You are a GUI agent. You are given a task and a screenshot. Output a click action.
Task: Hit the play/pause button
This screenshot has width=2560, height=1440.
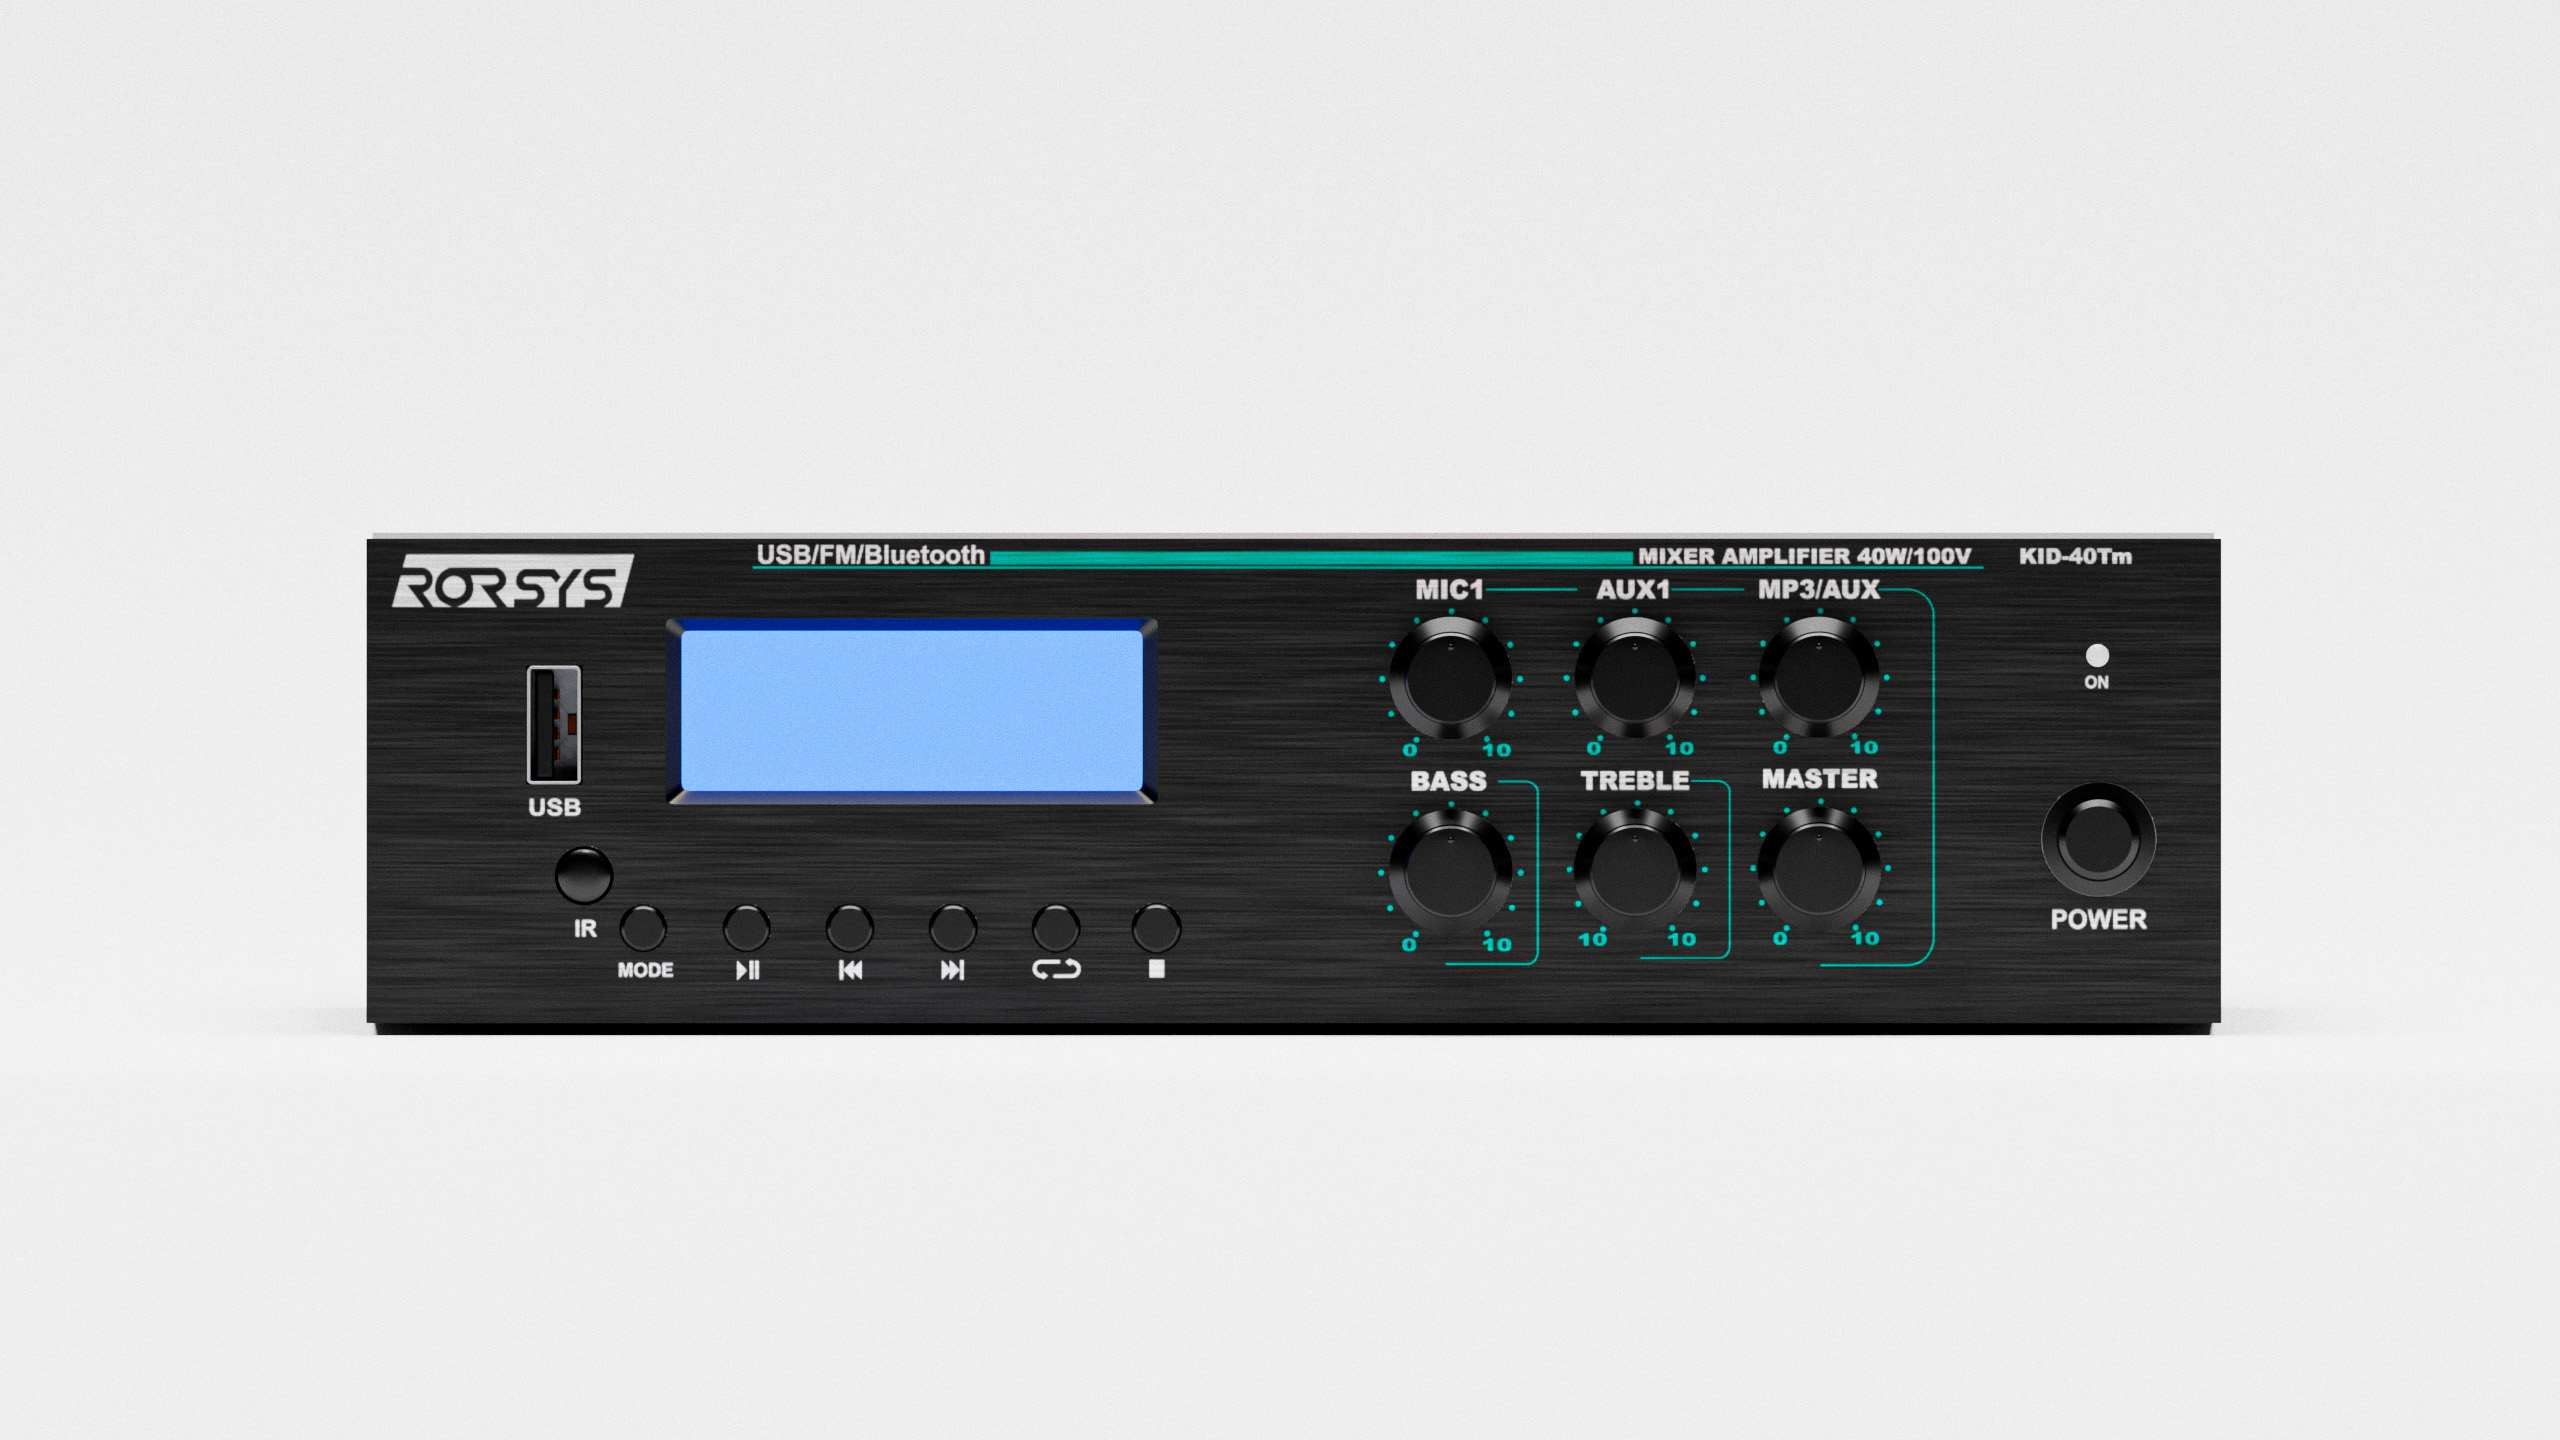746,928
